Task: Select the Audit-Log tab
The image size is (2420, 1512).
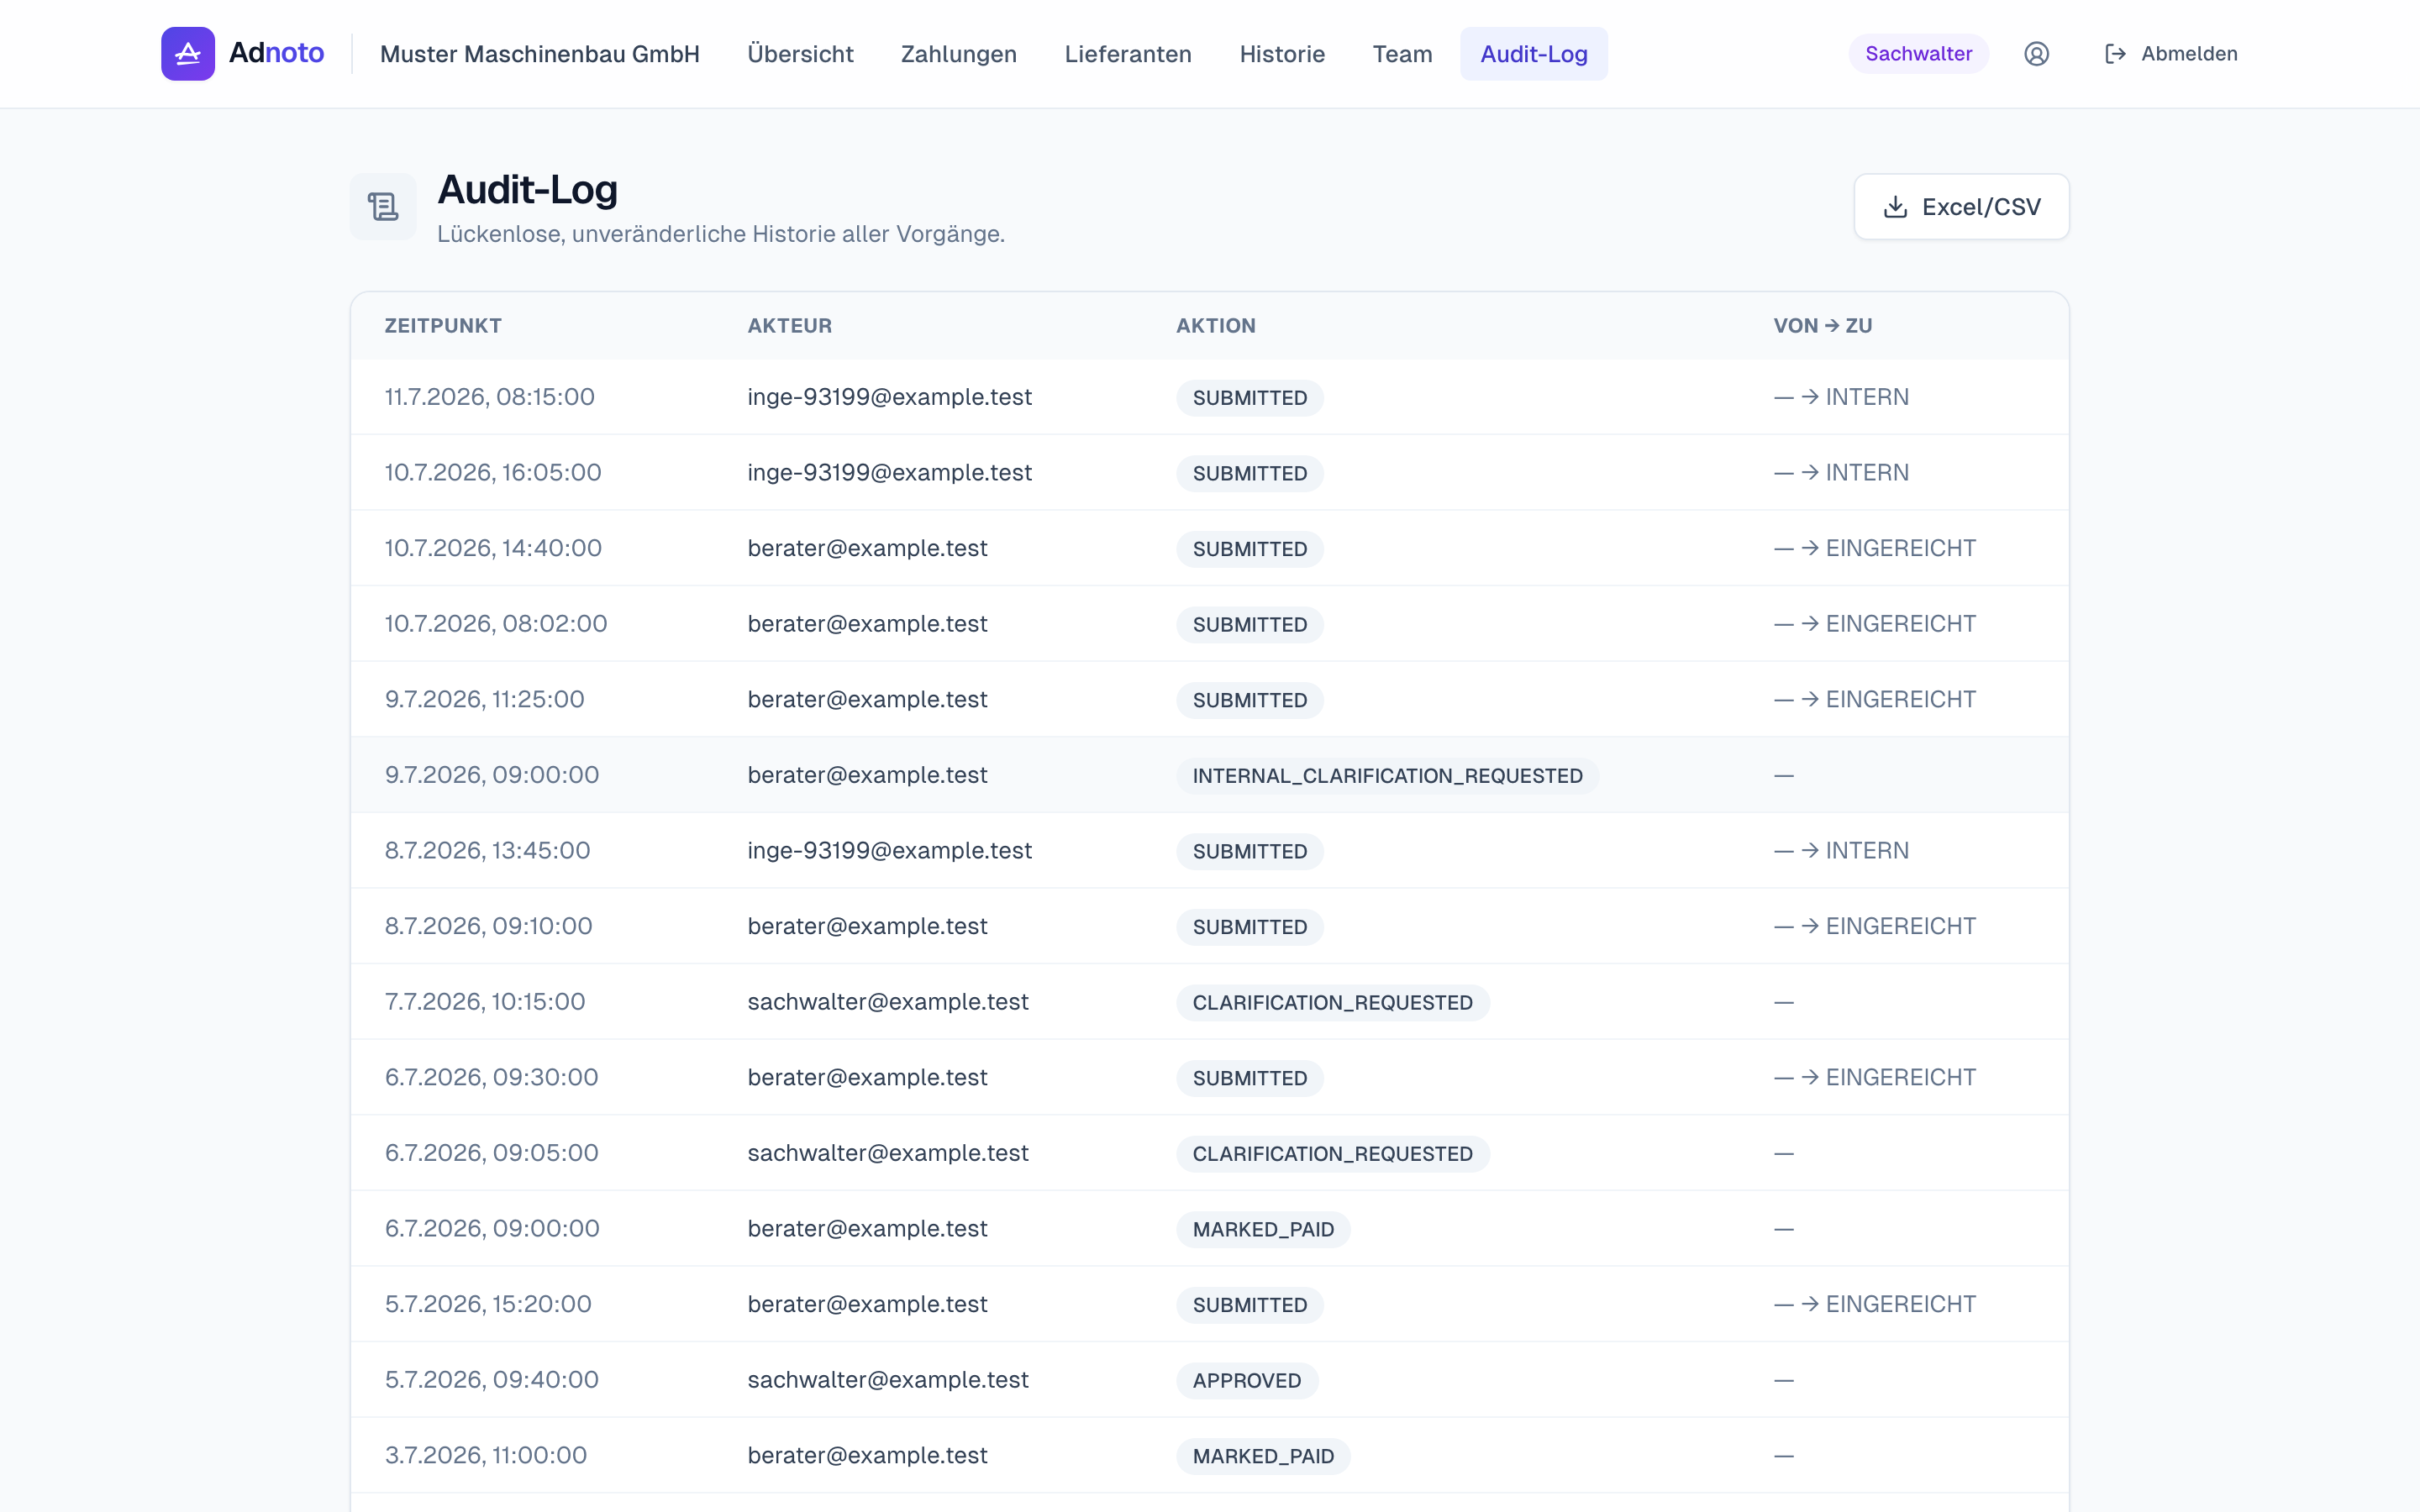Action: [x=1534, y=54]
